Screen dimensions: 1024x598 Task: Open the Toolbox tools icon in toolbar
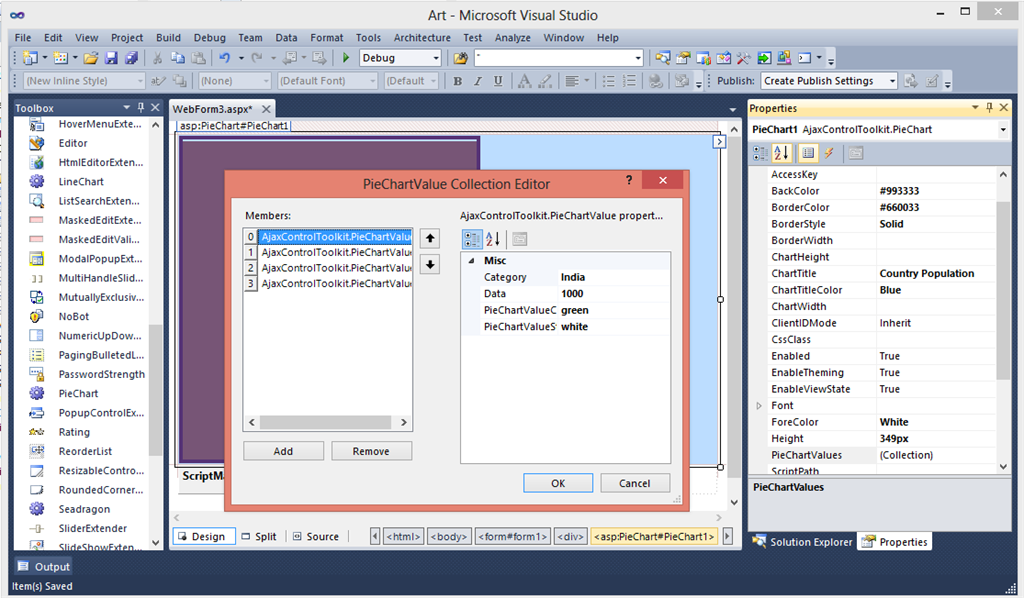[x=743, y=58]
